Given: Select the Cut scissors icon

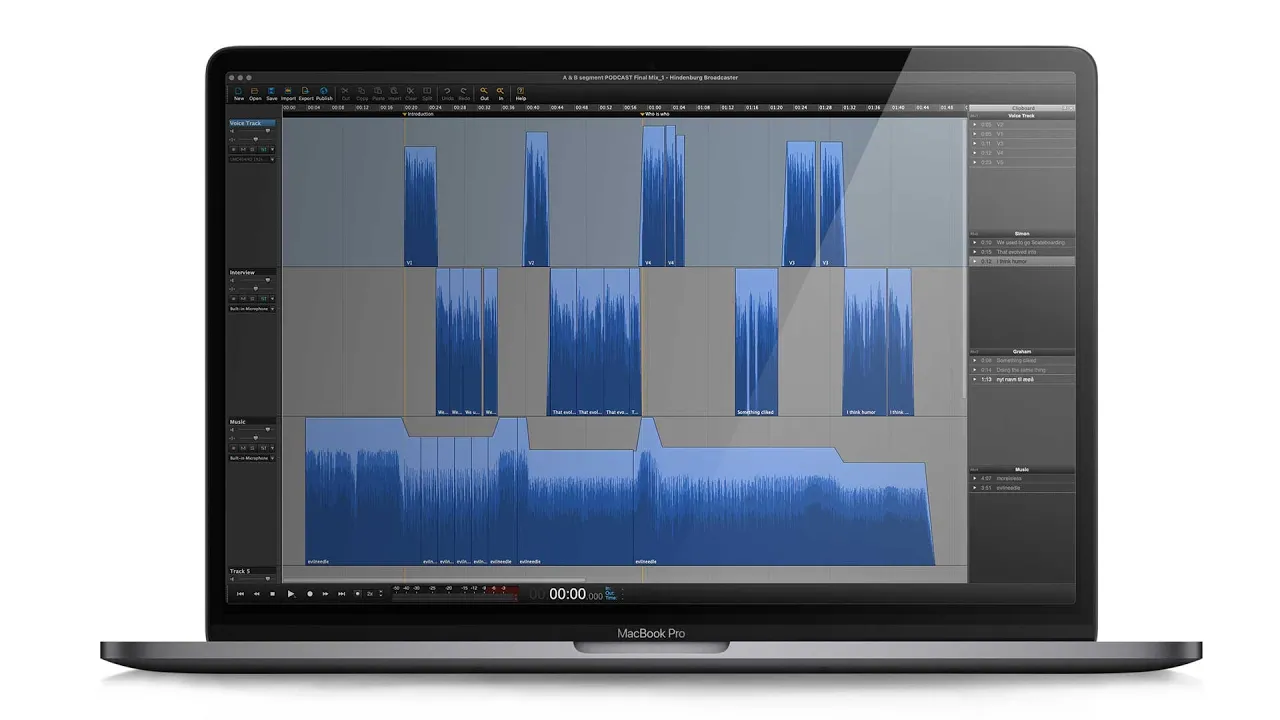Looking at the screenshot, I should coord(346,94).
